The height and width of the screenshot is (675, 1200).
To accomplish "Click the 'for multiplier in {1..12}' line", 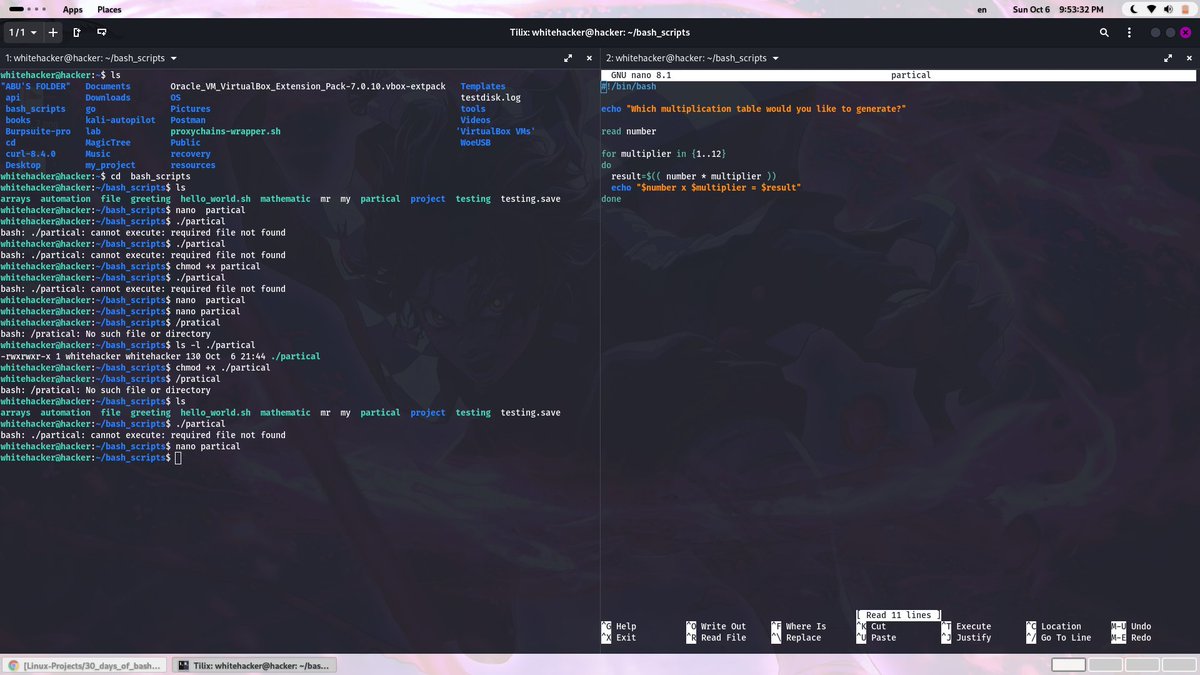I will coord(664,154).
